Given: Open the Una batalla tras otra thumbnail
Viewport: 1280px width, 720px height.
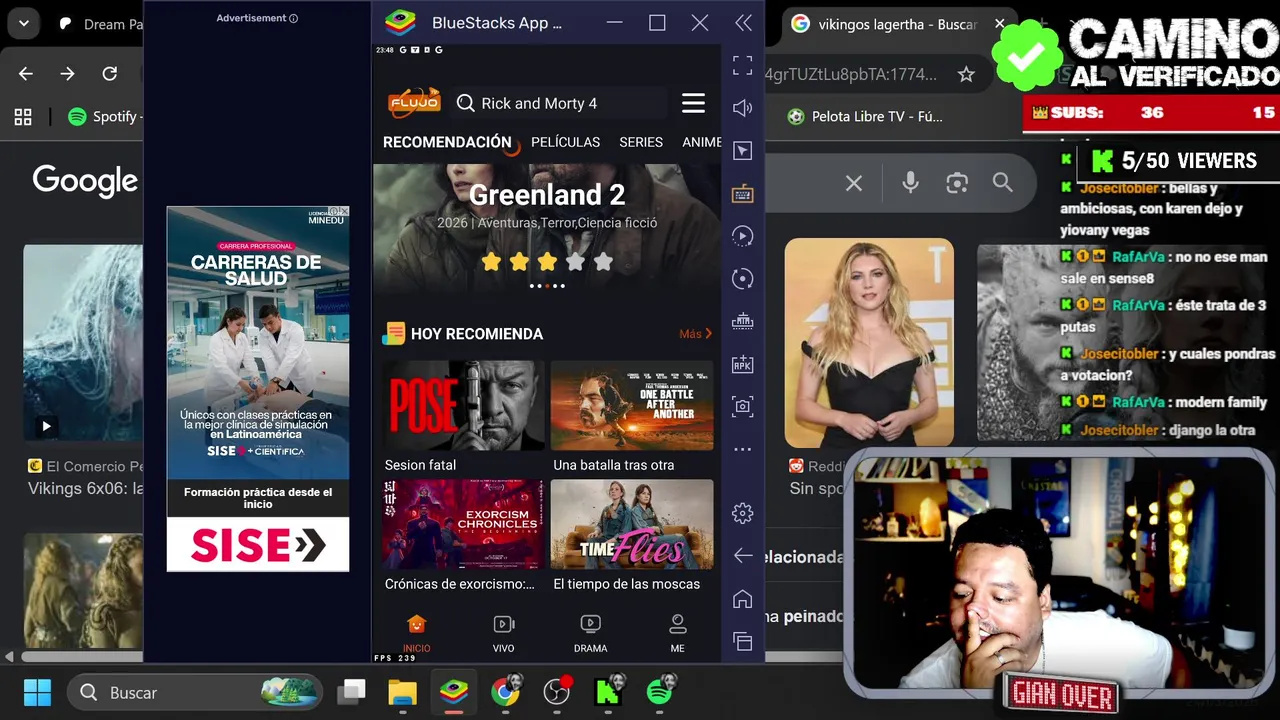Looking at the screenshot, I should (632, 406).
